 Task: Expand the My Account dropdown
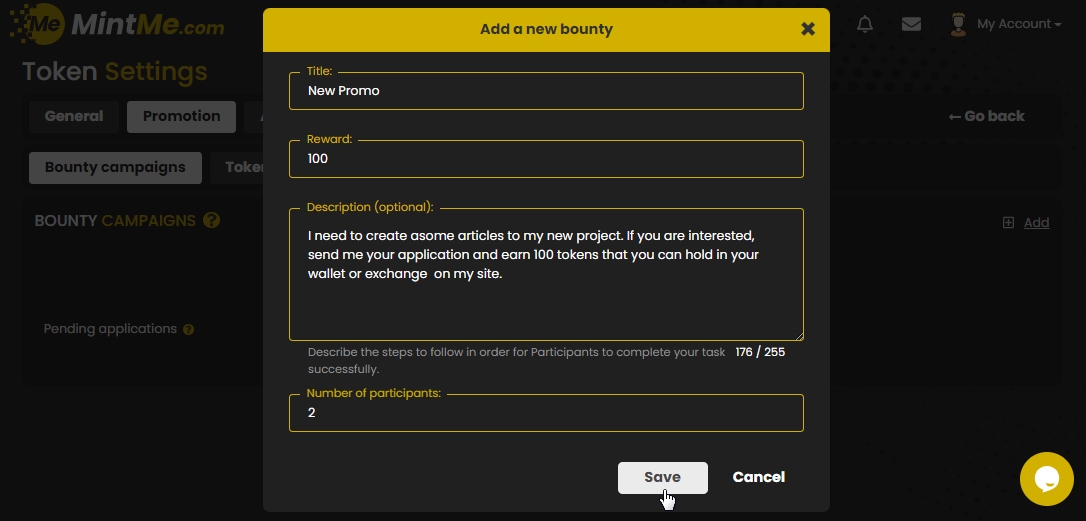point(1018,24)
